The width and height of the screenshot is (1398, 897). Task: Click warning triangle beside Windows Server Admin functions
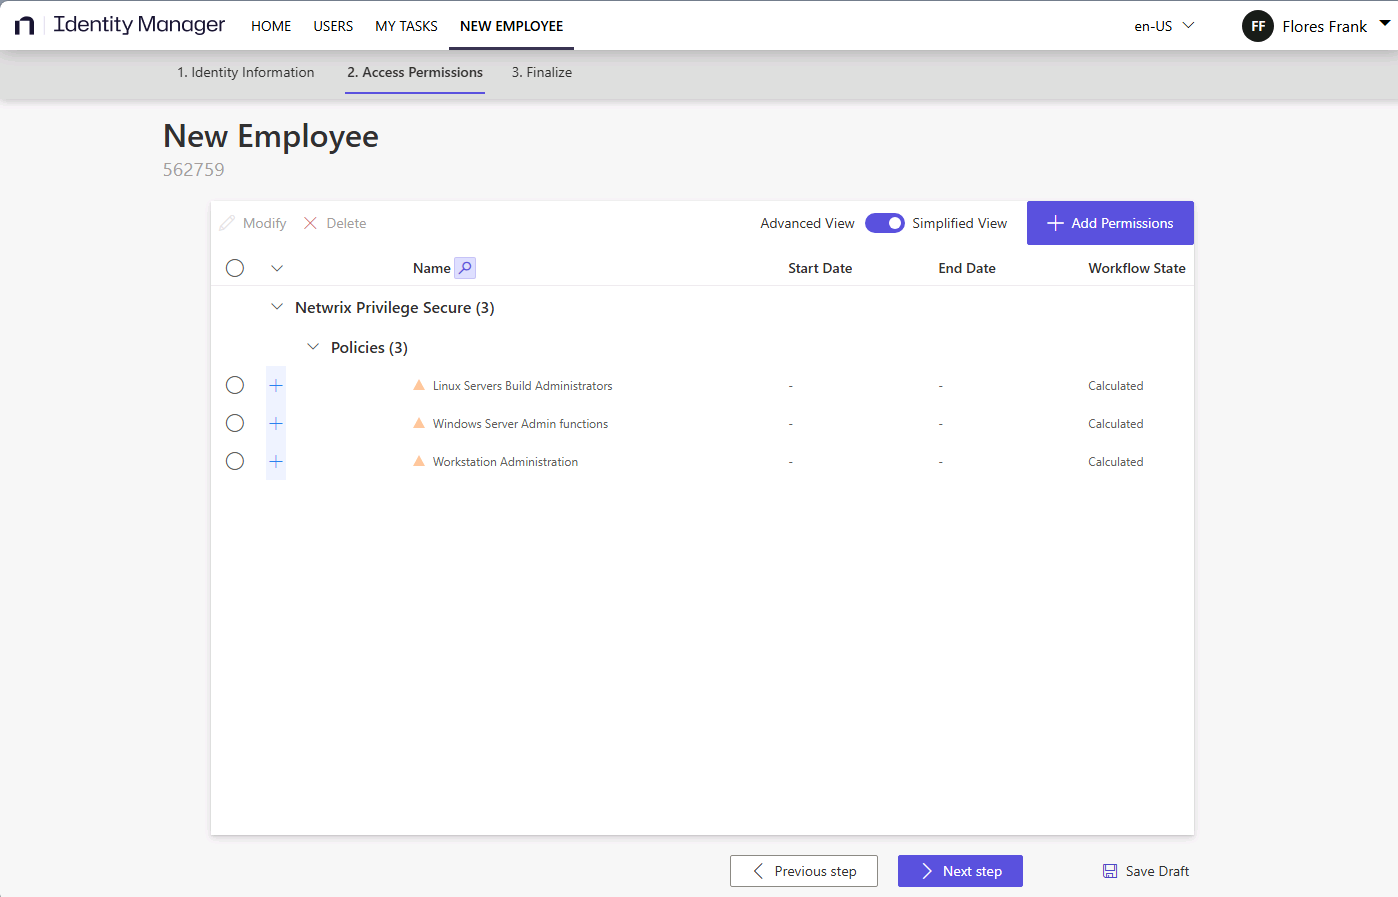[419, 423]
